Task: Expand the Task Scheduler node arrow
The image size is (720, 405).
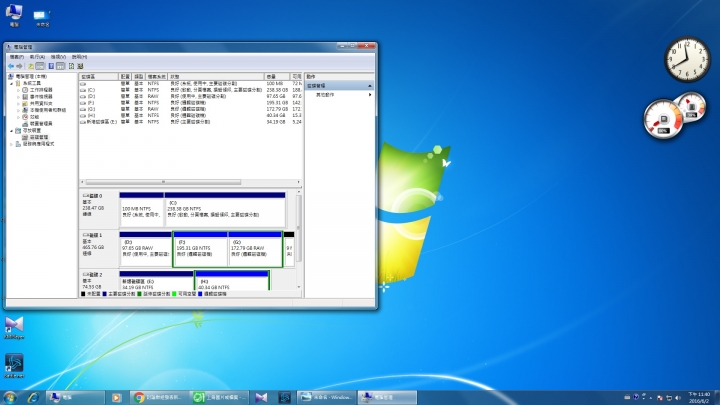Action: 18,90
